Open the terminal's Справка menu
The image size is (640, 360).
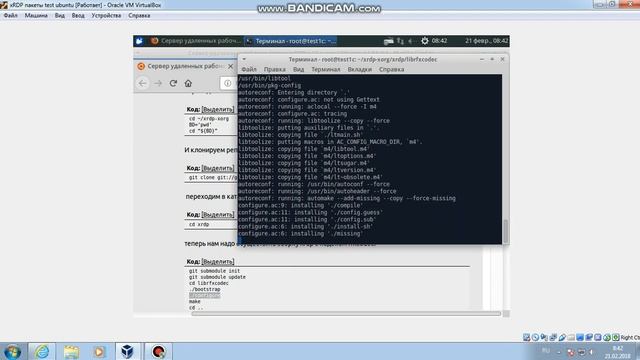click(x=391, y=69)
